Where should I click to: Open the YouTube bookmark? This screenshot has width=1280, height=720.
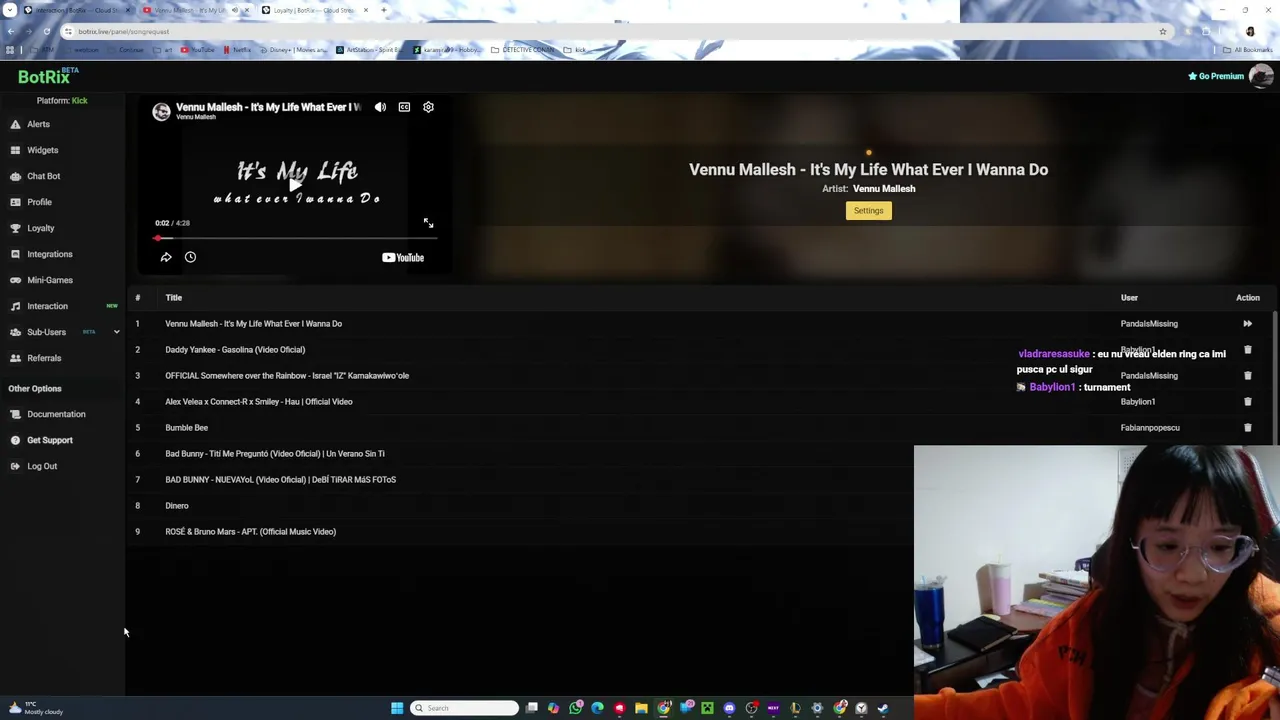198,50
